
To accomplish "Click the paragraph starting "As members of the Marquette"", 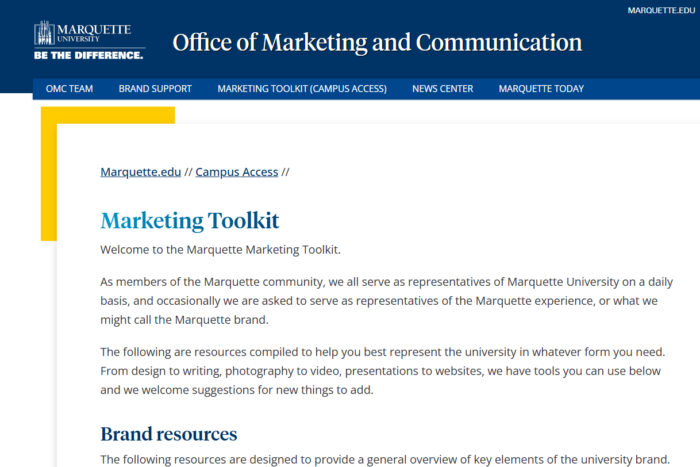I will 386,301.
